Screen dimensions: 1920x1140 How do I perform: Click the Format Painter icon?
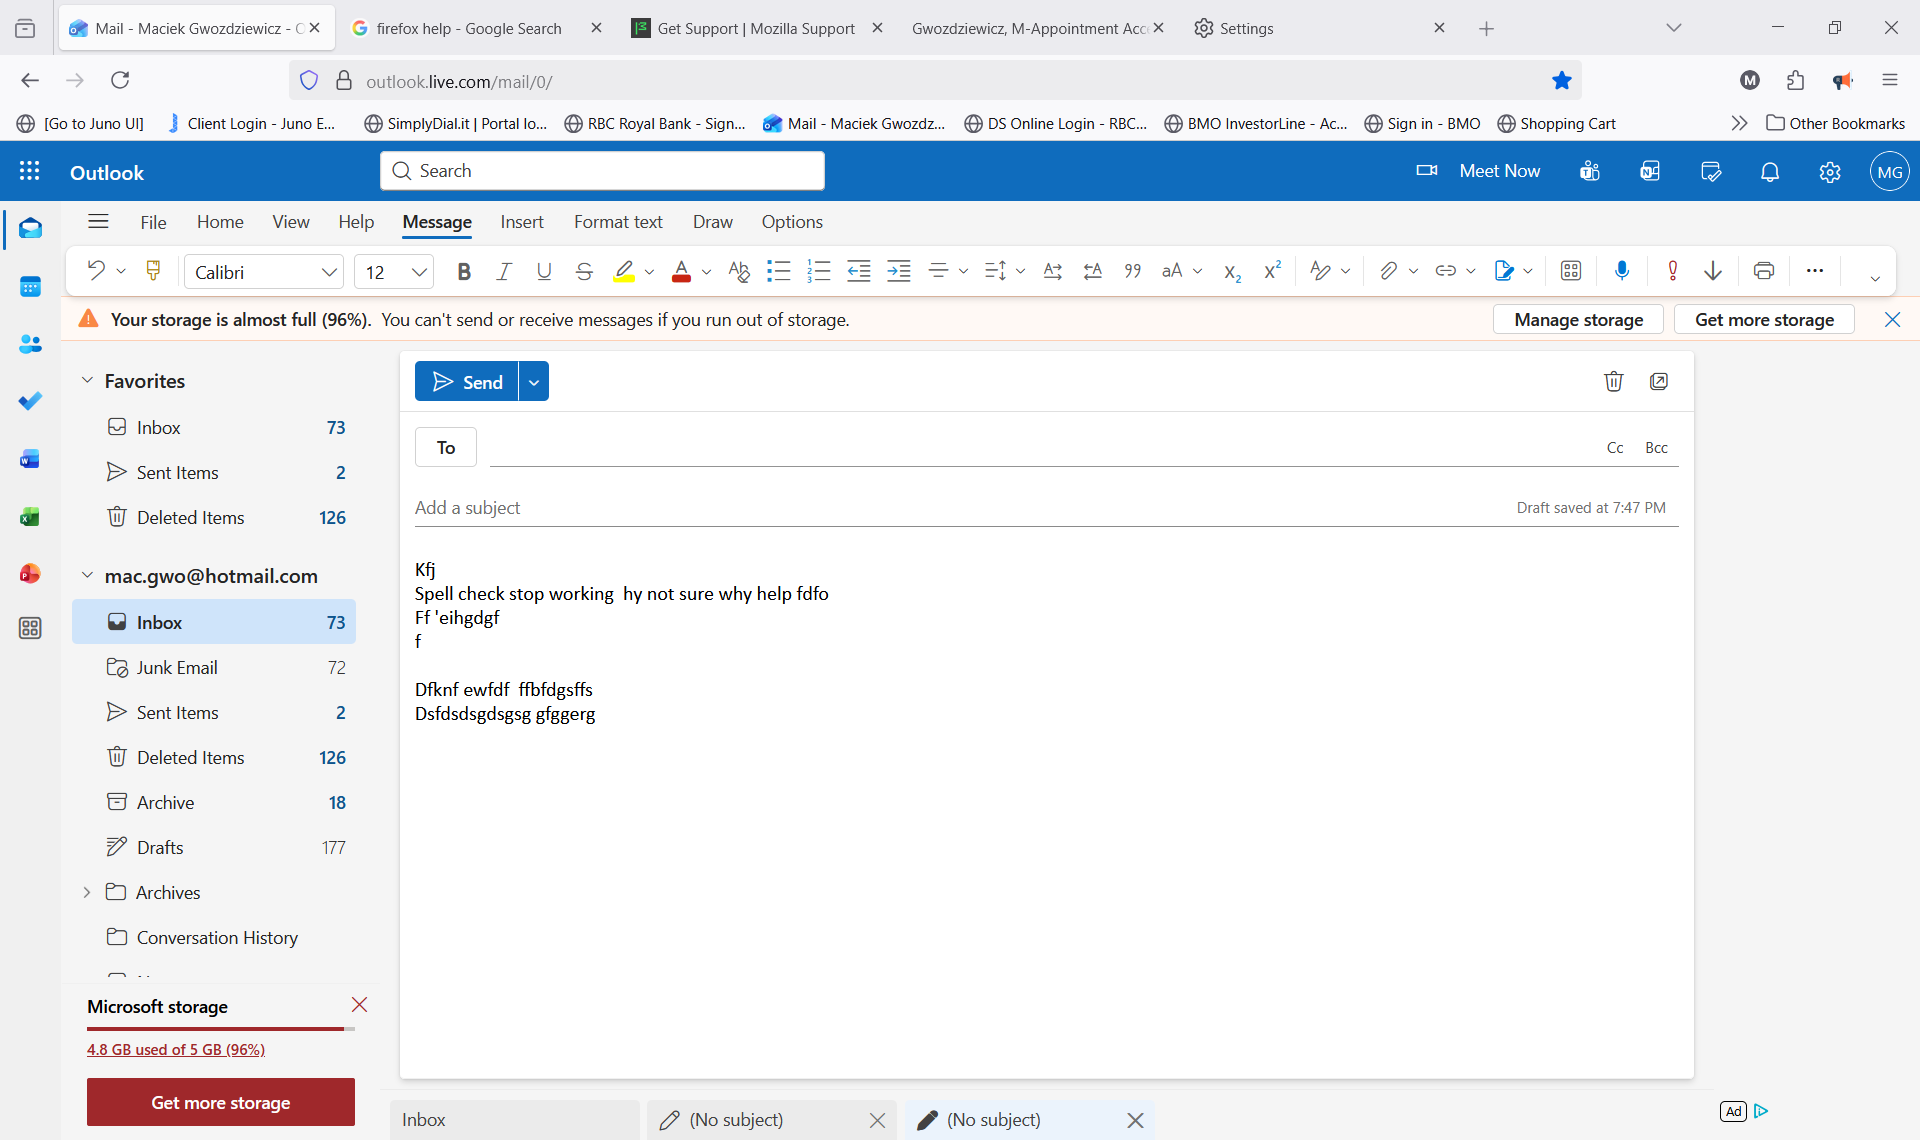tap(153, 271)
